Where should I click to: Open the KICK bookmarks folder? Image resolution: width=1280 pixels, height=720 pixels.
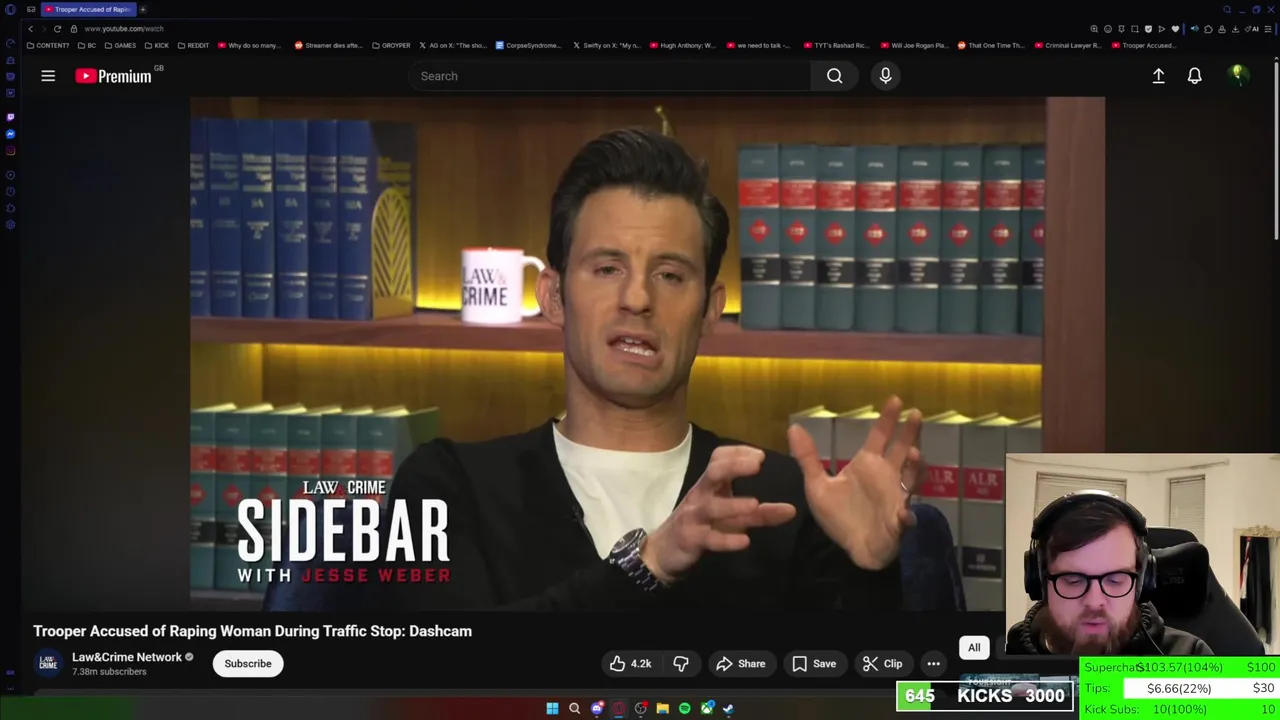157,45
